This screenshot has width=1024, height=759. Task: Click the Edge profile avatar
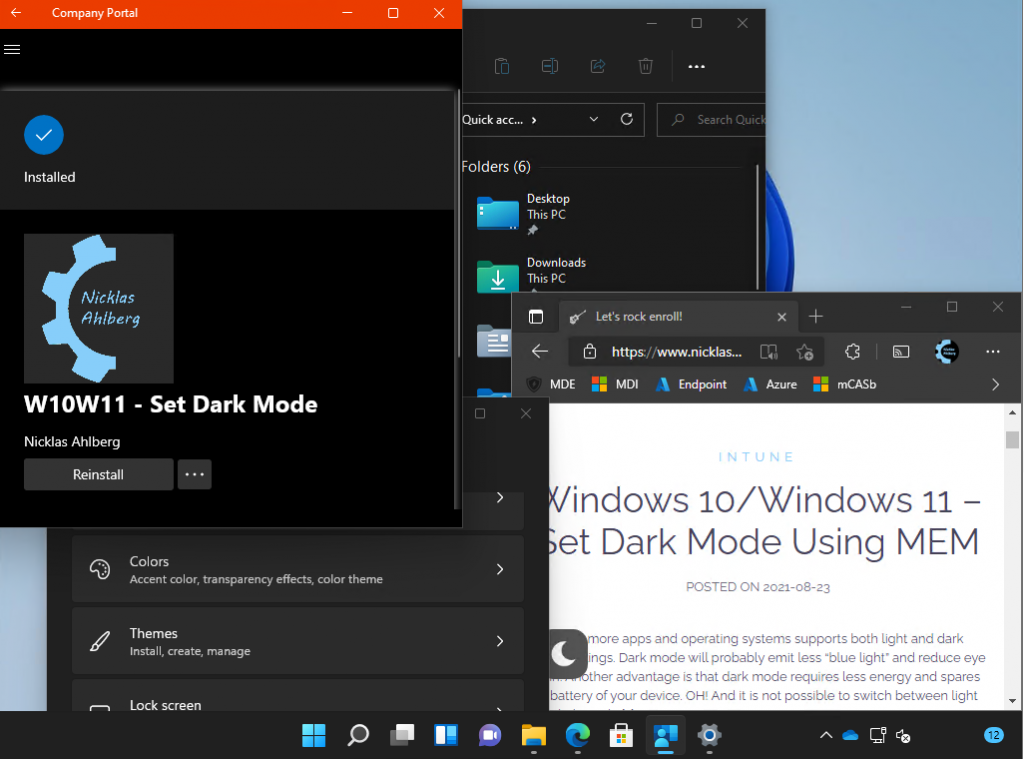946,352
